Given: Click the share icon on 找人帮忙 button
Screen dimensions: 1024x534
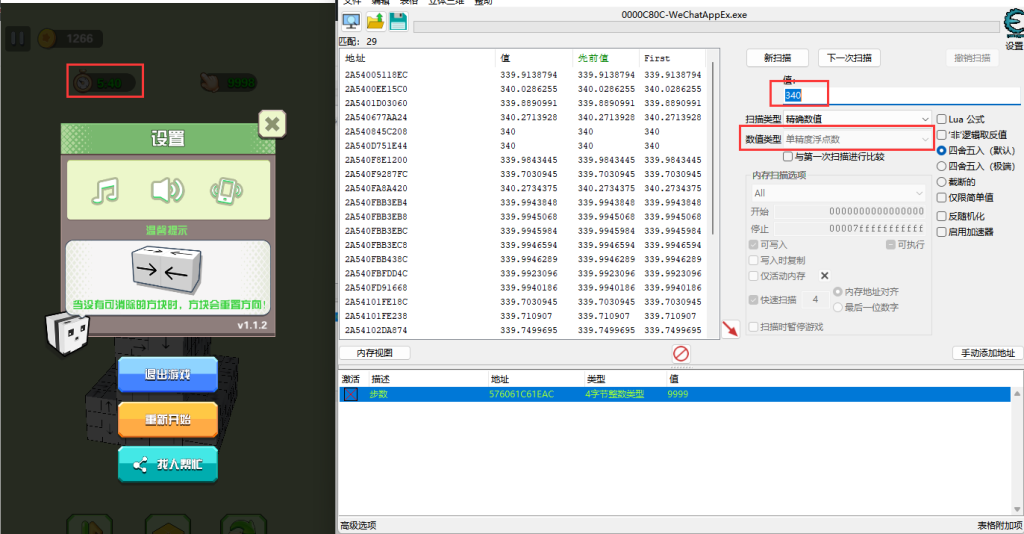Looking at the screenshot, I should coord(140,465).
